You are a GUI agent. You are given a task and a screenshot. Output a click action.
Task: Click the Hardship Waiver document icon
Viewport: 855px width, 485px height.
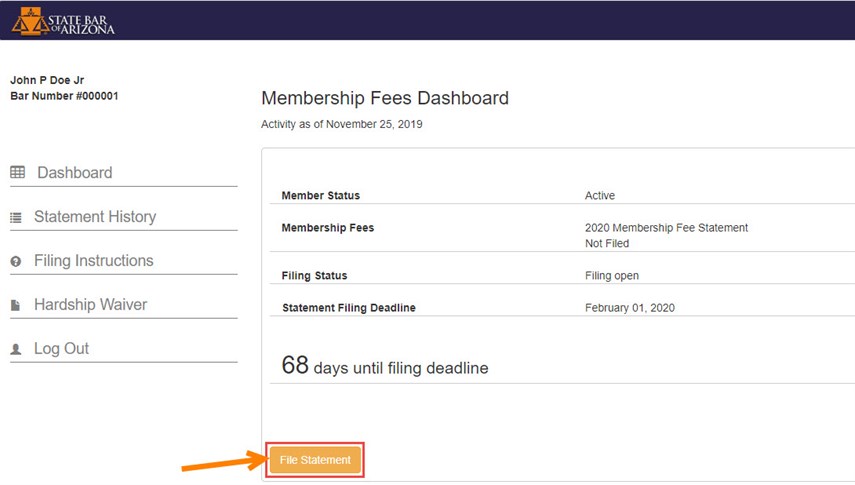point(15,305)
